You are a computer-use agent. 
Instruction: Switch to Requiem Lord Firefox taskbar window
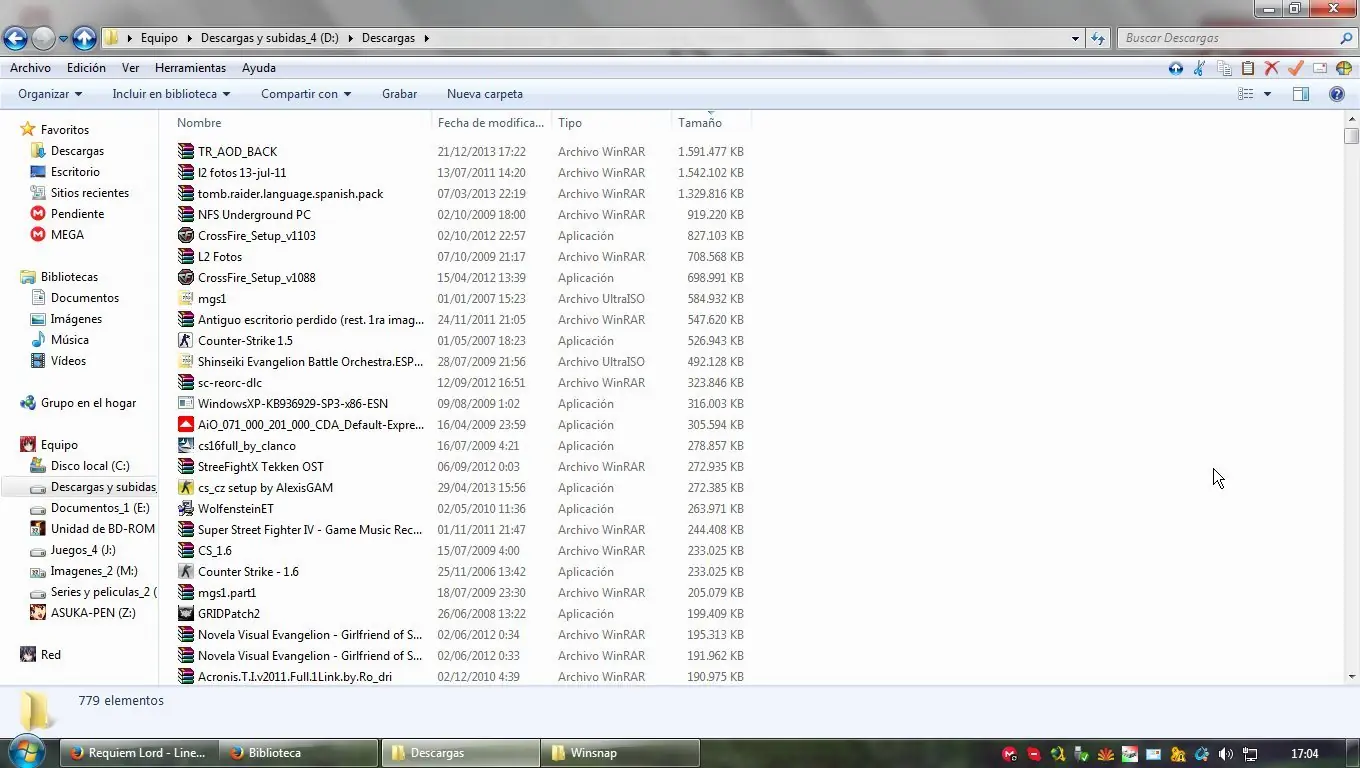point(139,753)
